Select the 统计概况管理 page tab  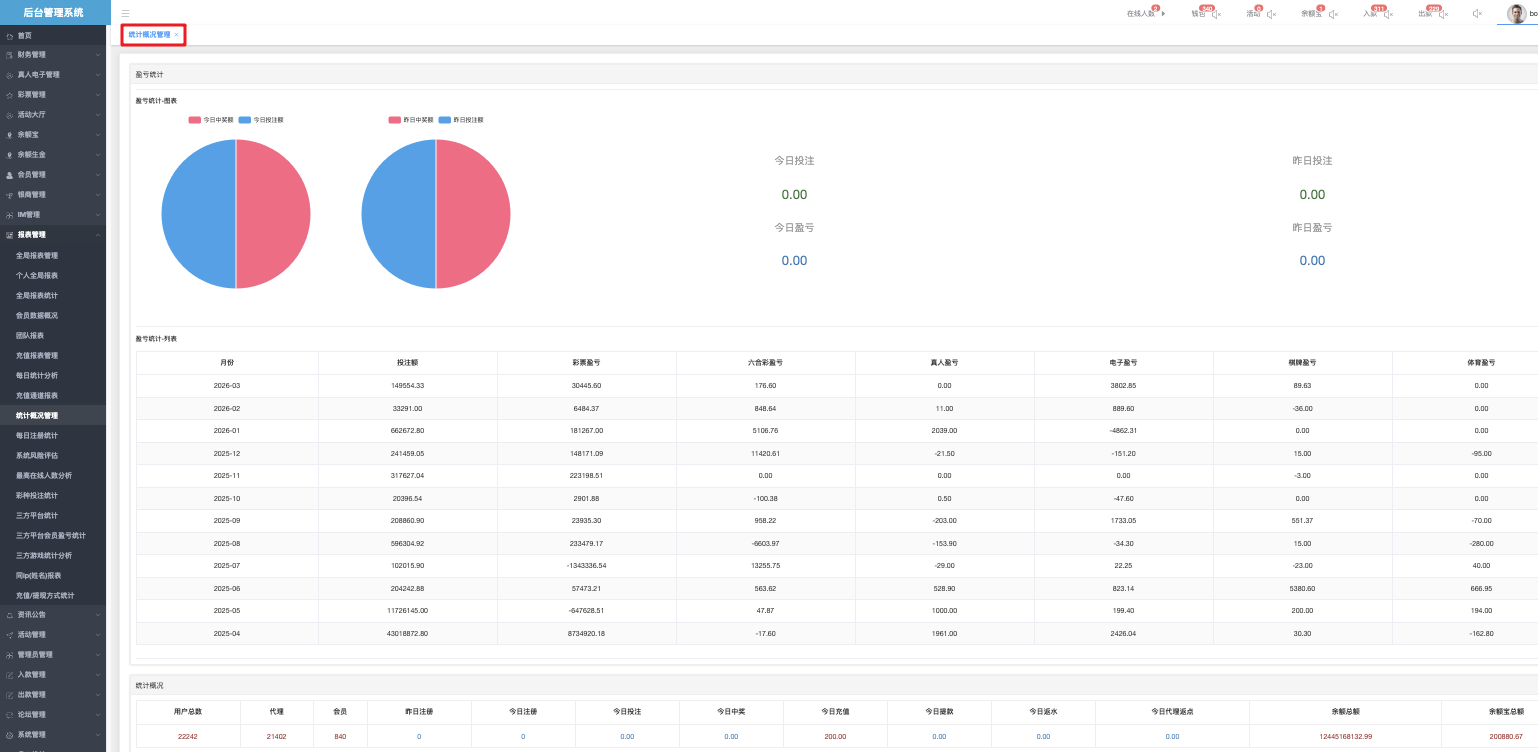[149, 35]
